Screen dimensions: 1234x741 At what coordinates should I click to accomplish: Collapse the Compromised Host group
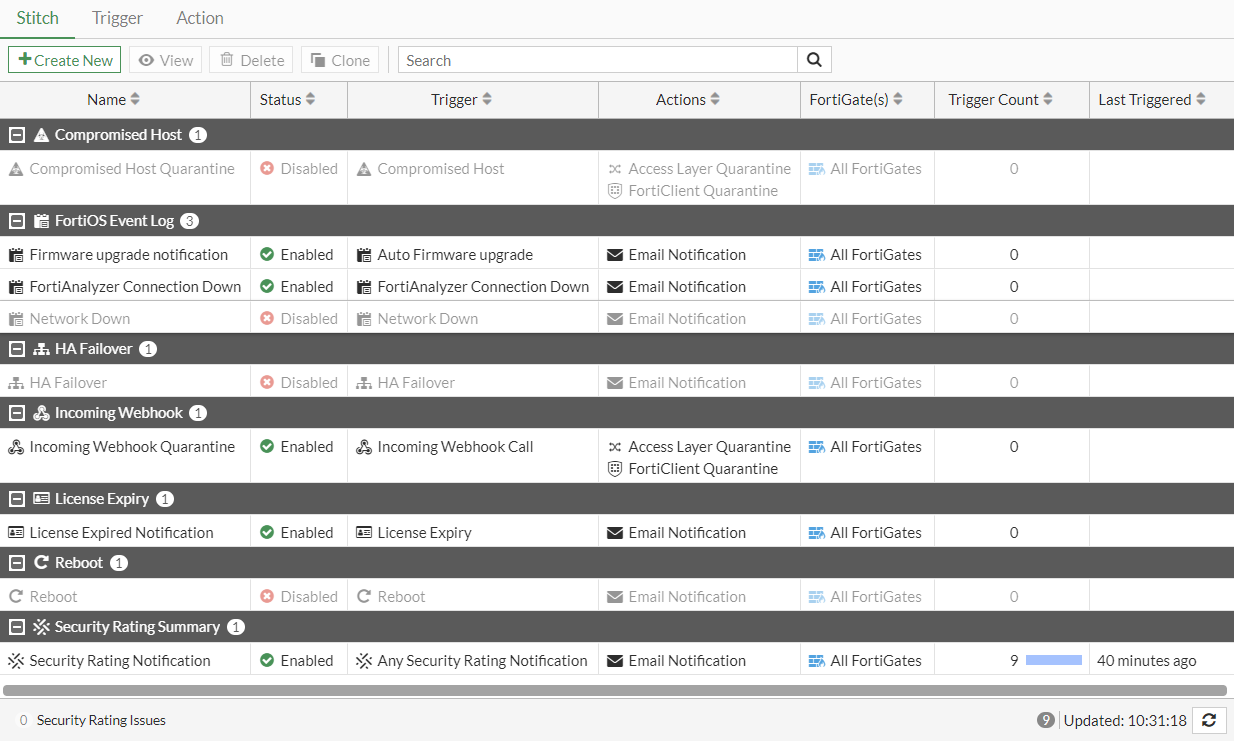17,135
